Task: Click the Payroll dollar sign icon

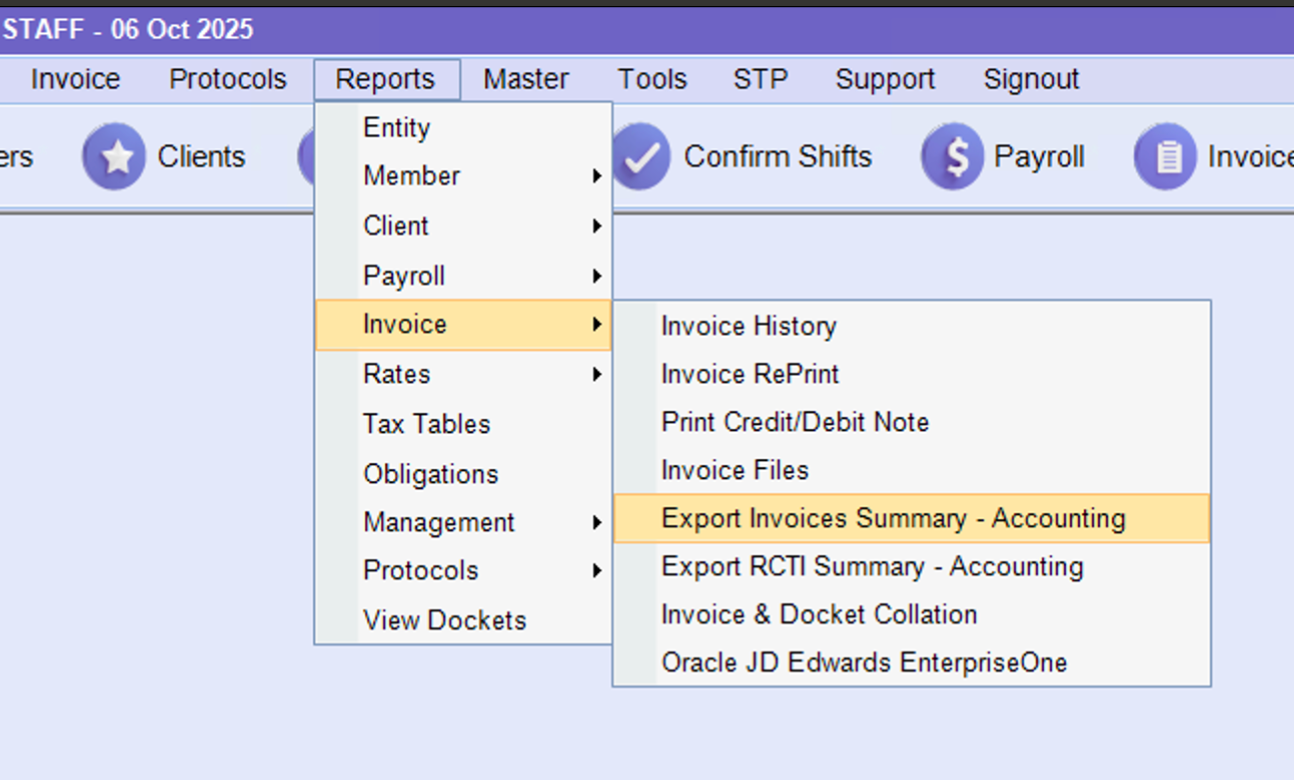Action: click(x=952, y=157)
